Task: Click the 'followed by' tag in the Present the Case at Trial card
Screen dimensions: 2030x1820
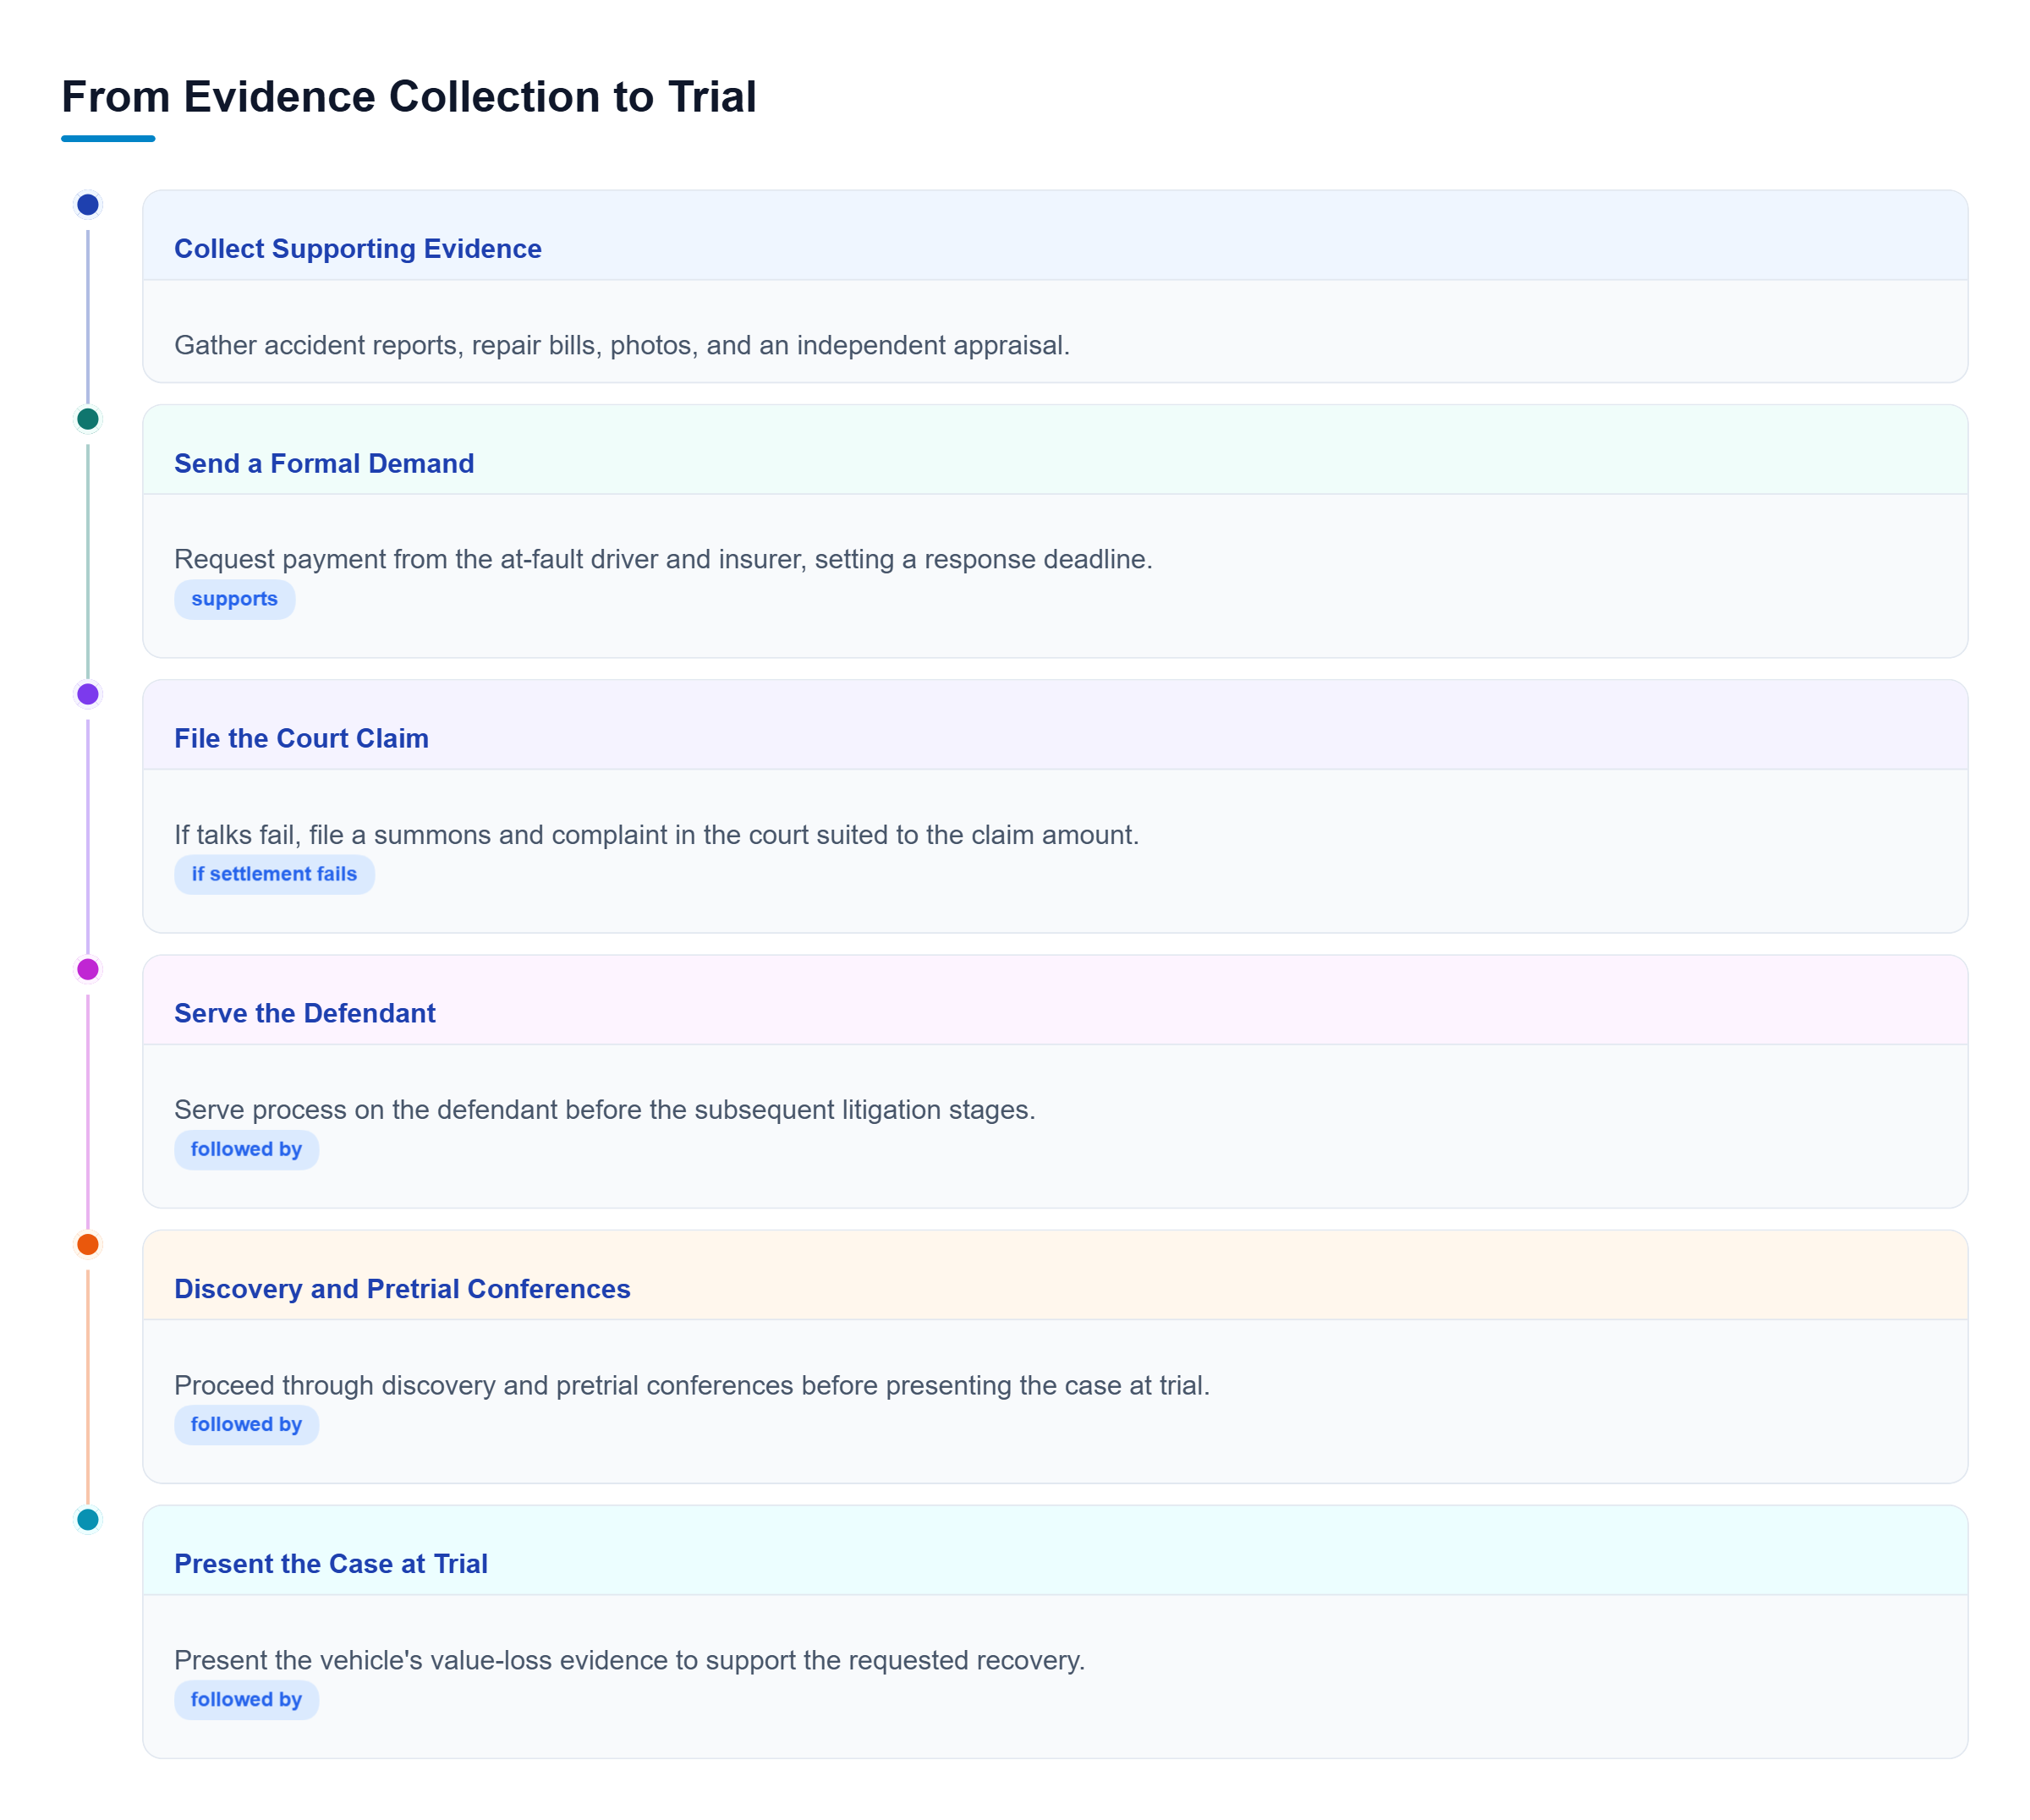Action: [x=246, y=1699]
